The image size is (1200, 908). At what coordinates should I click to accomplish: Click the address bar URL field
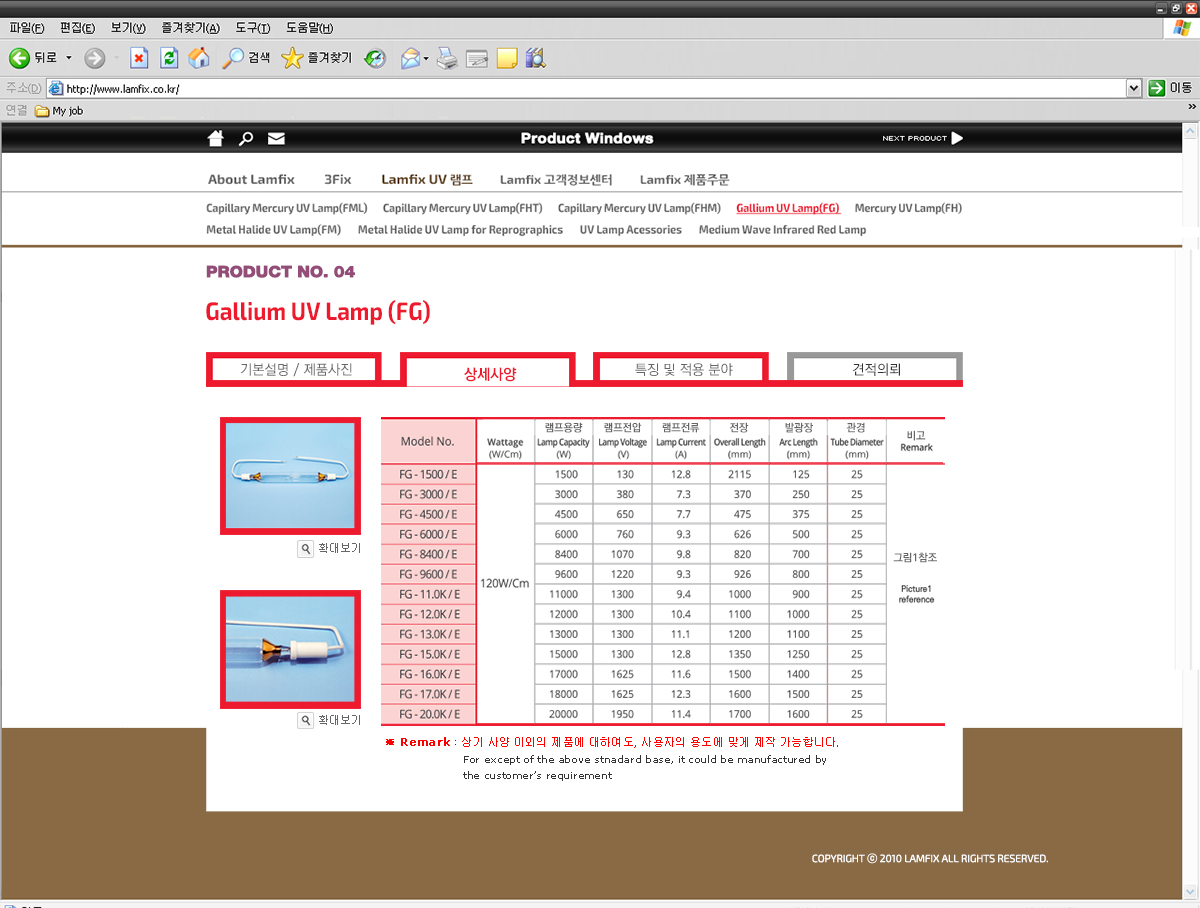(x=590, y=88)
